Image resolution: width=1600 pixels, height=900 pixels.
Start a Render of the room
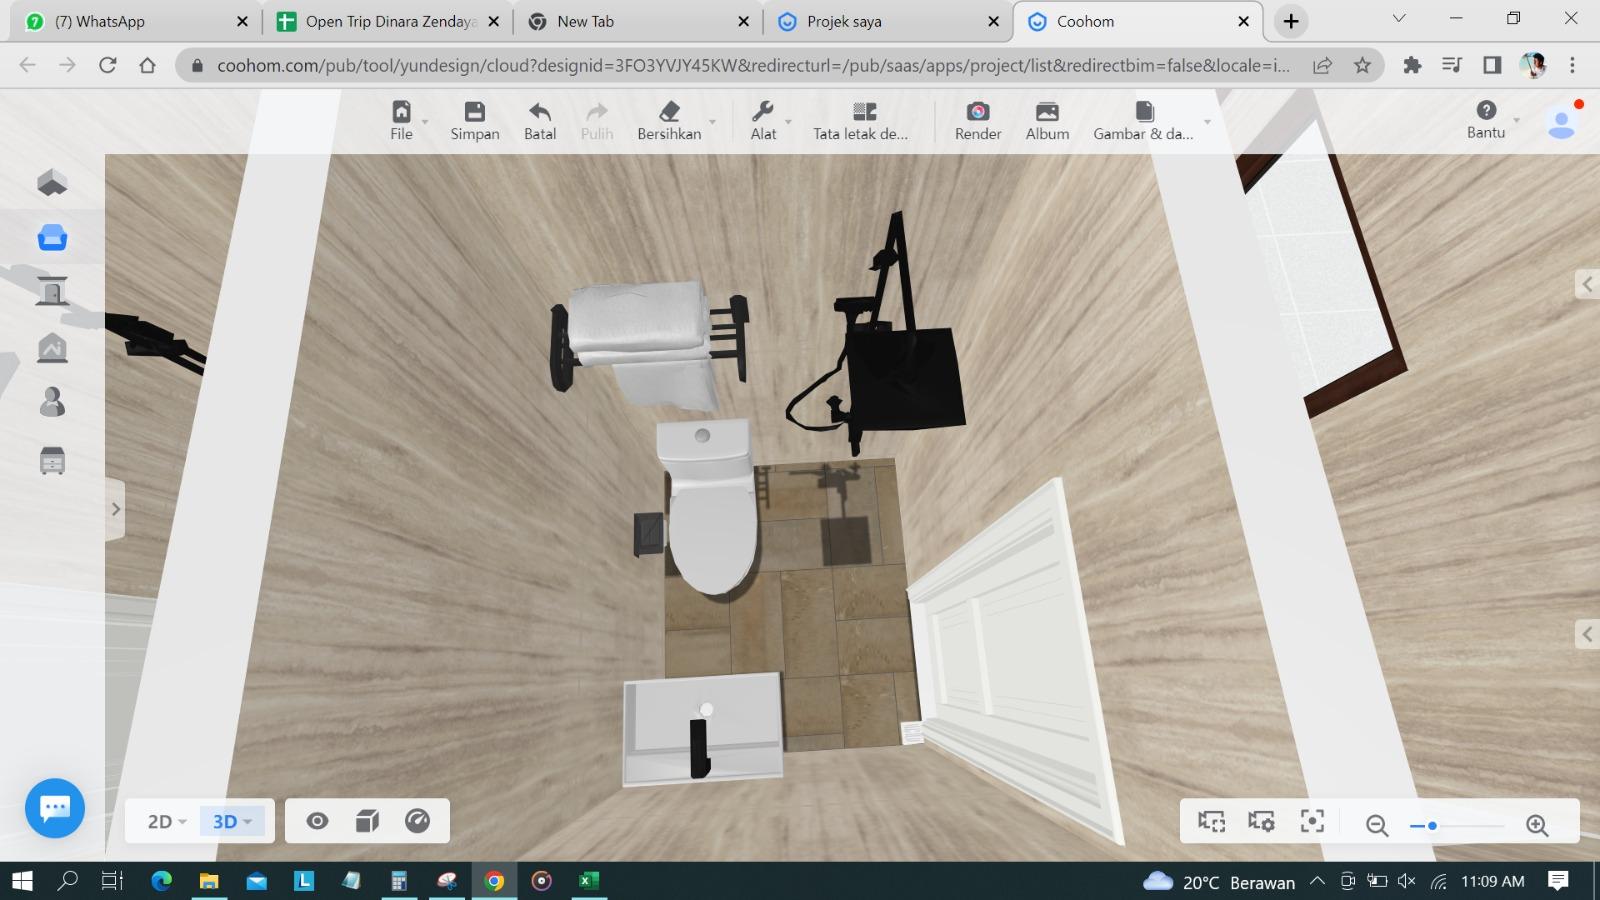(x=978, y=121)
